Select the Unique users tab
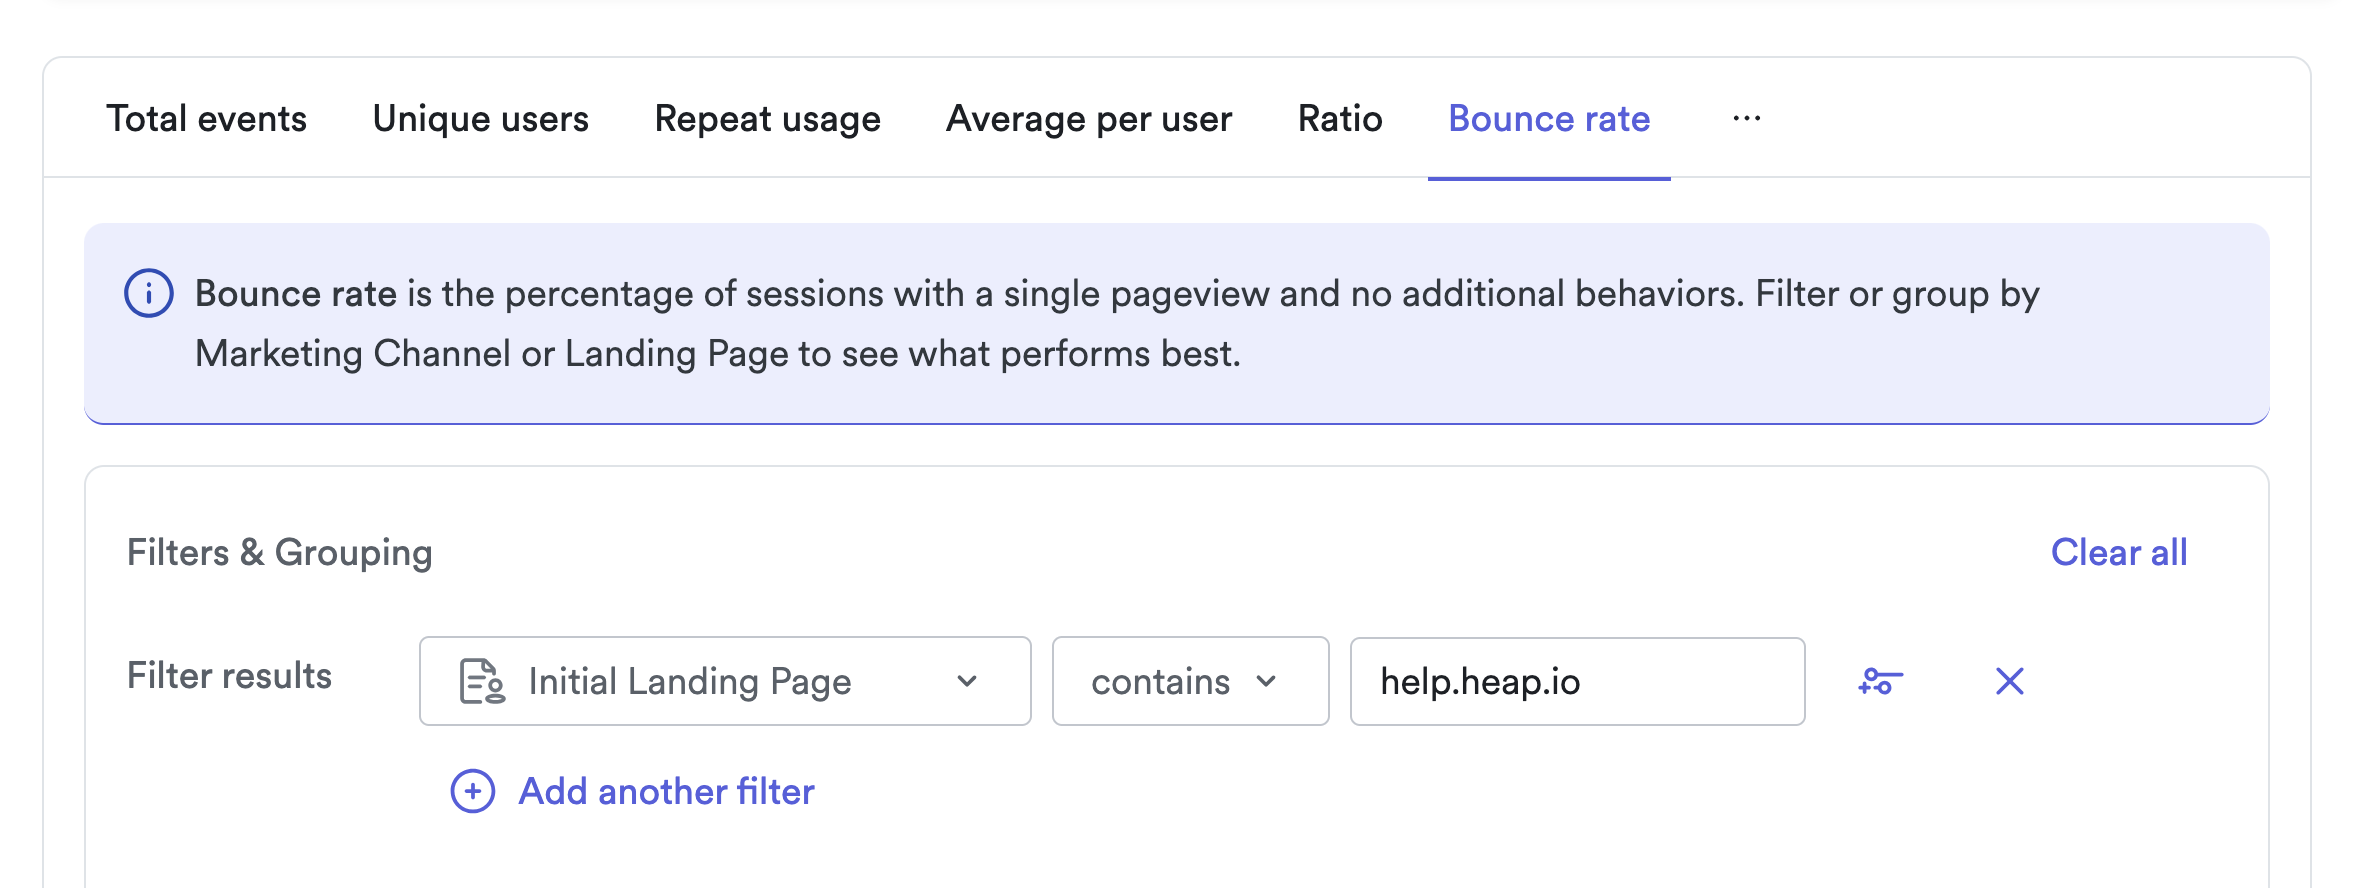Screen dimensions: 2370x888 [x=480, y=119]
